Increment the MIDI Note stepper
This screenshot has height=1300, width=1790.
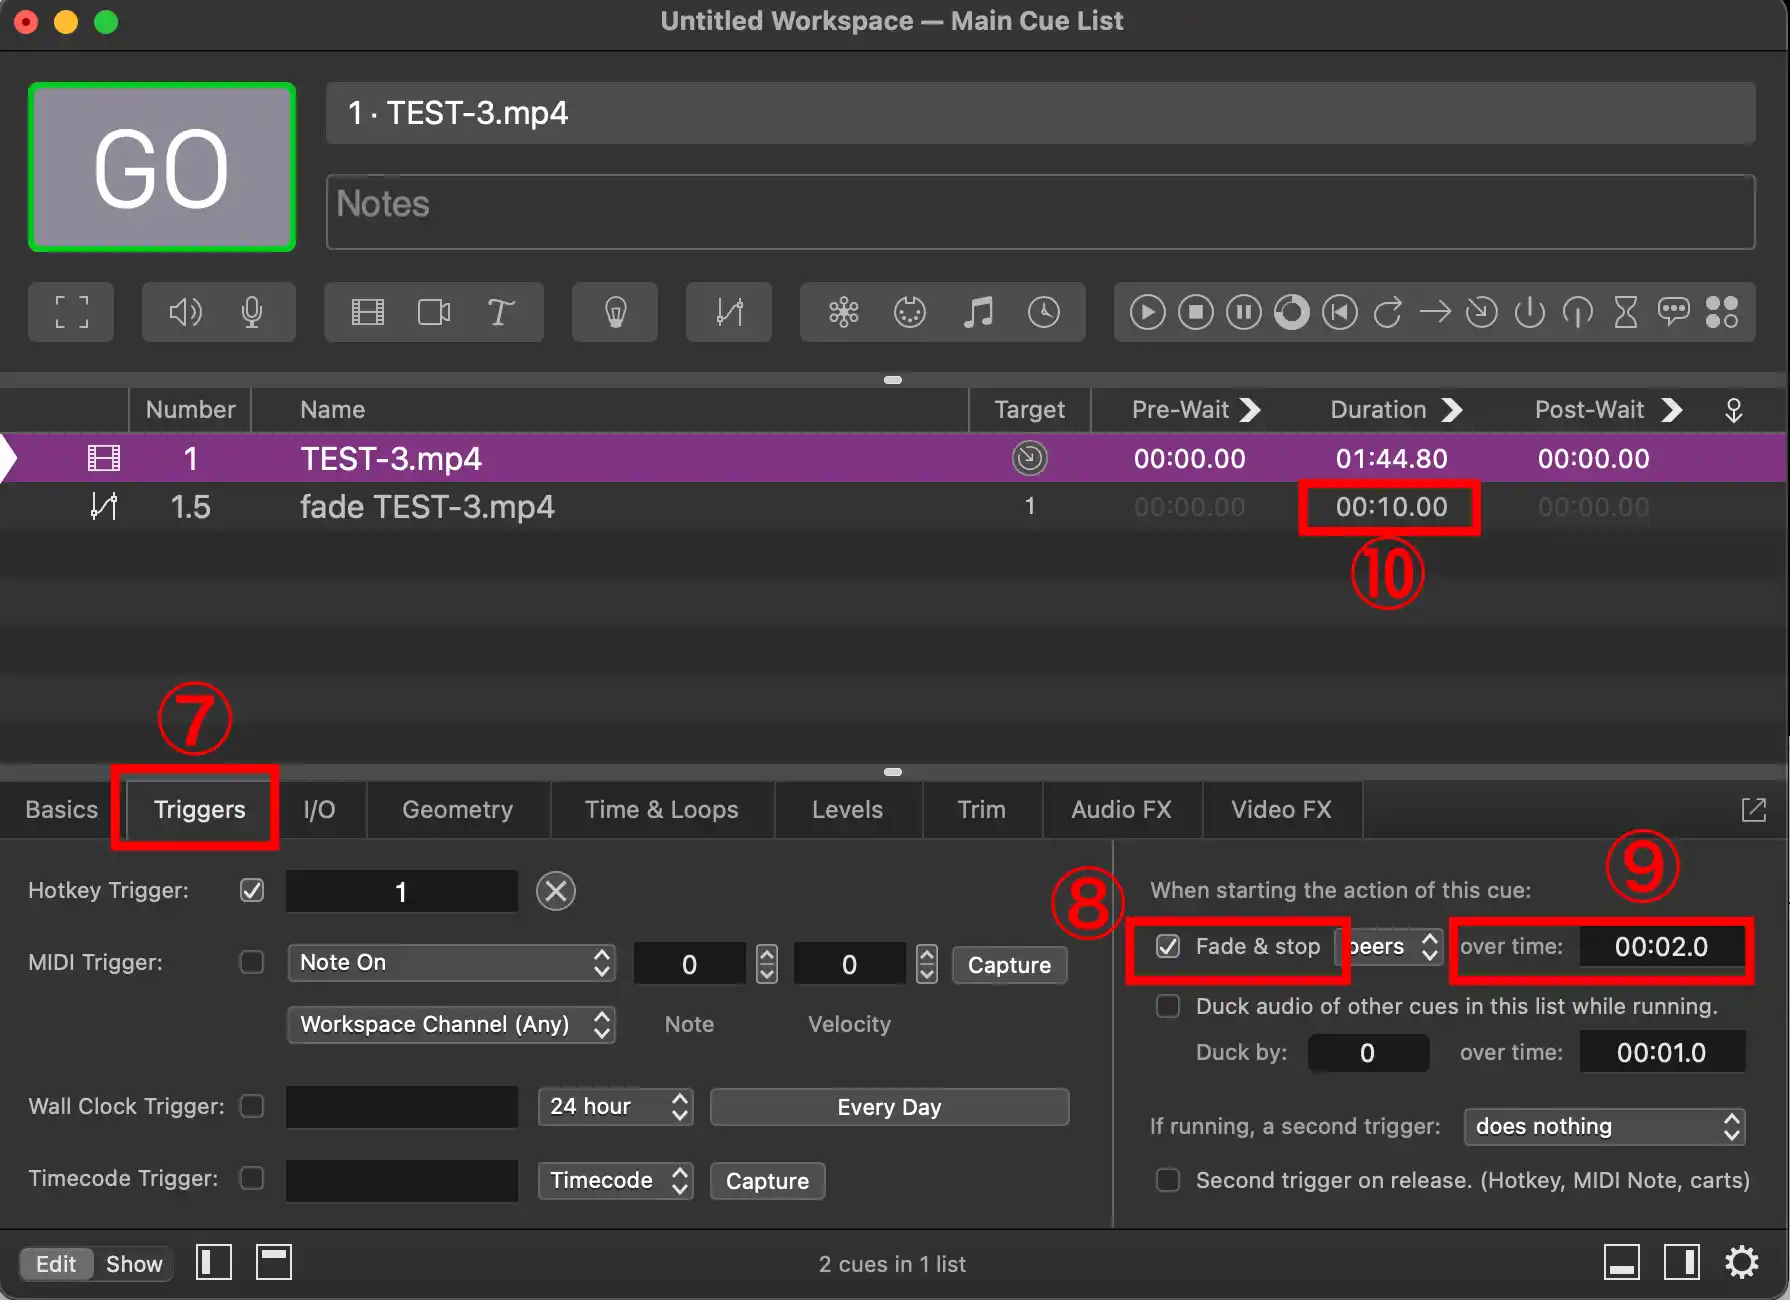coord(767,954)
